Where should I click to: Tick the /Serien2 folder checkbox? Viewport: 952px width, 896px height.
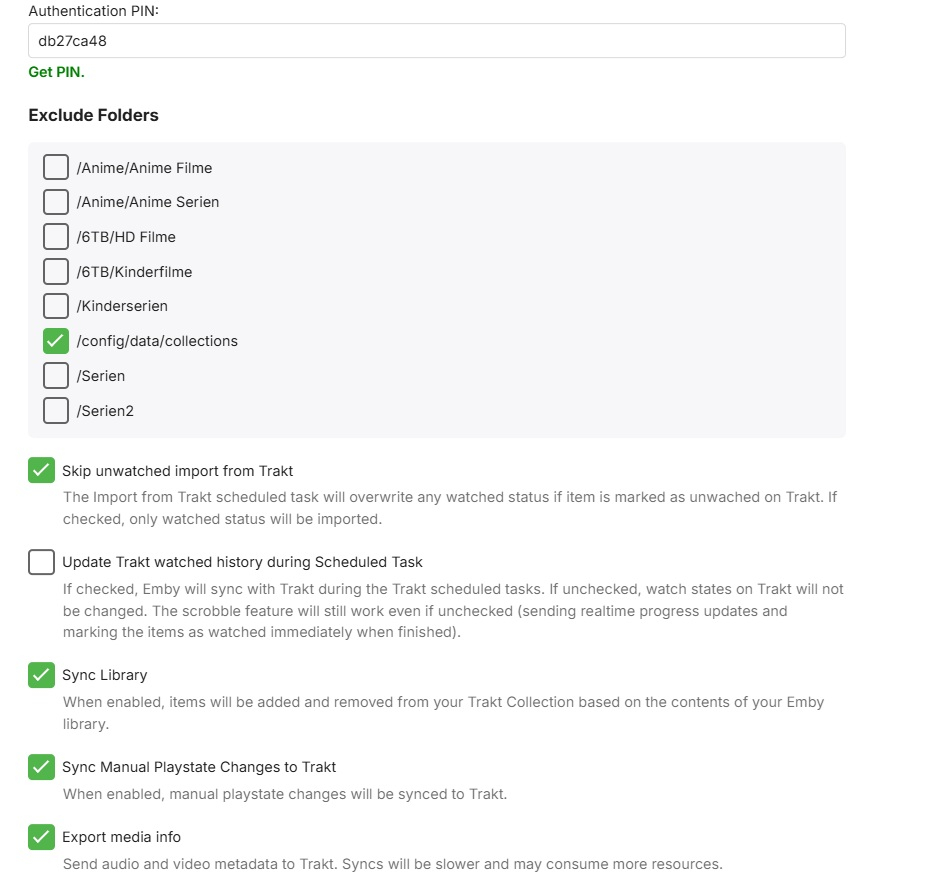point(56,410)
